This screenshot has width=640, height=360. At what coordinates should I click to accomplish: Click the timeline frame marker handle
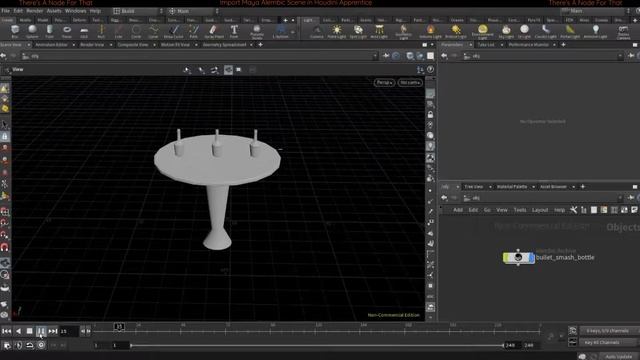point(119,327)
